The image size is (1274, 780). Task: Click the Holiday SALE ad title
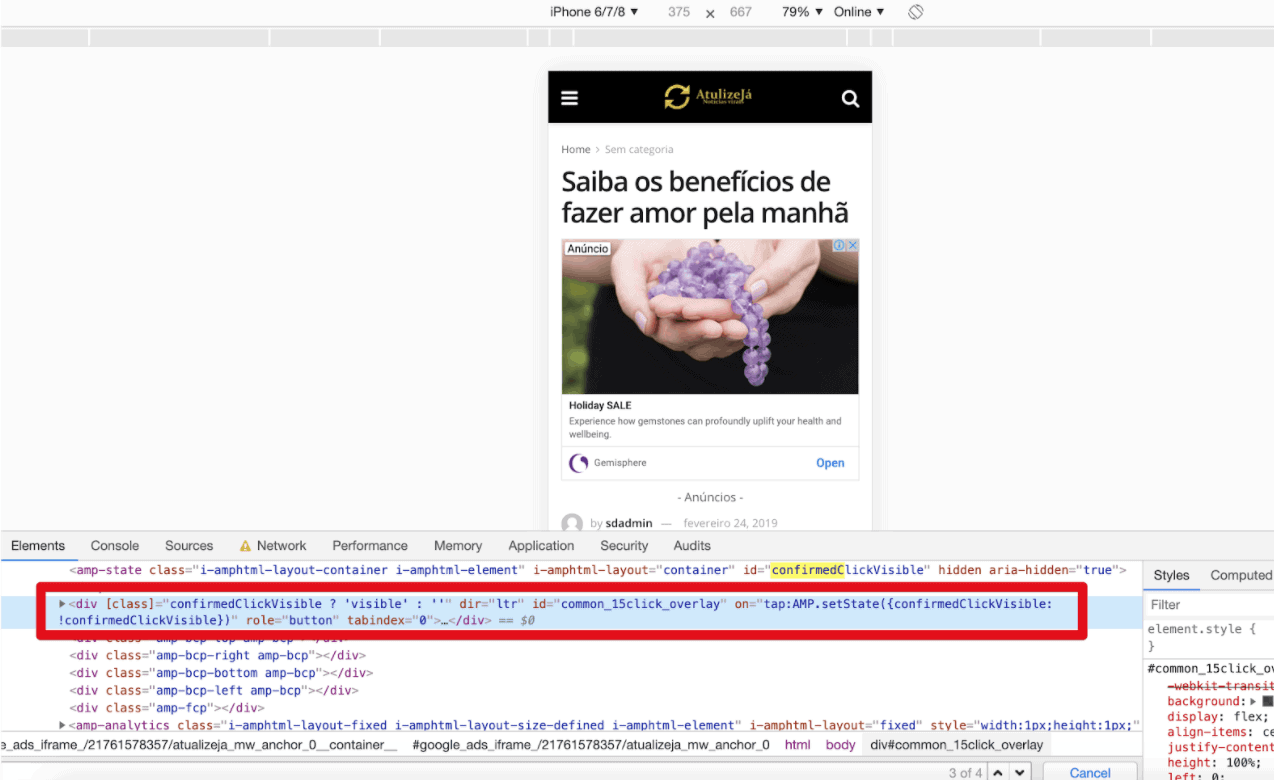(600, 406)
